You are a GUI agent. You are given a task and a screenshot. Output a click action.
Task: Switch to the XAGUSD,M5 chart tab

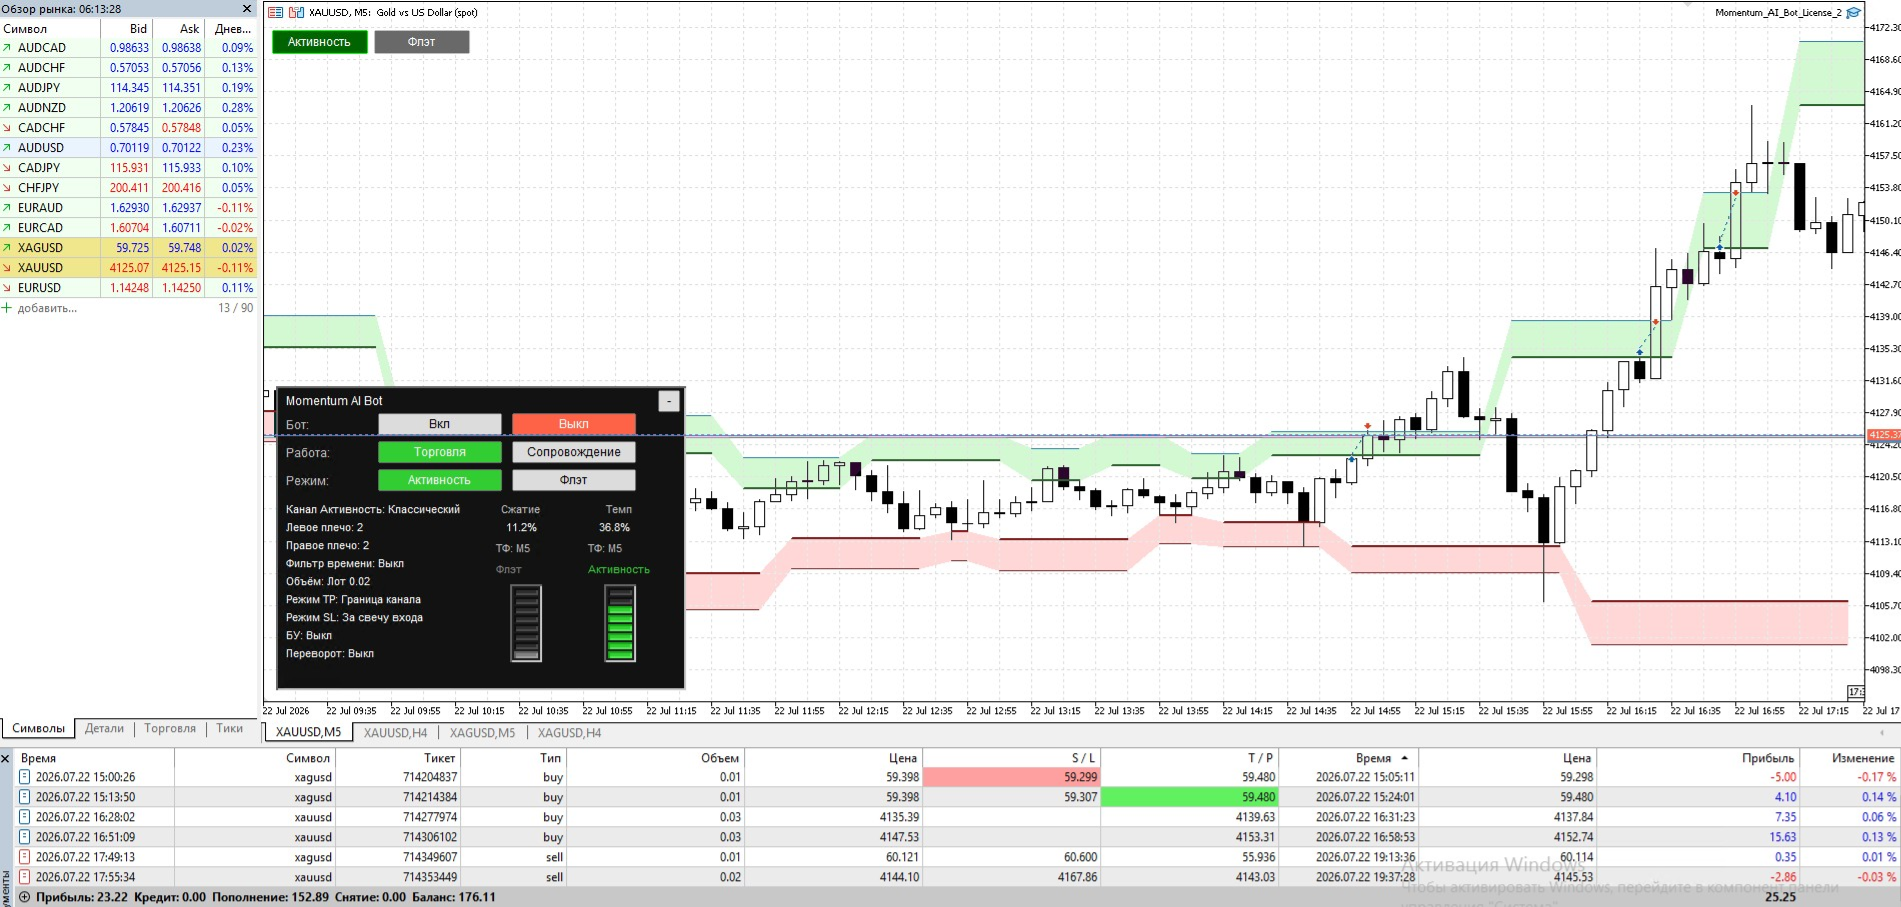click(482, 733)
